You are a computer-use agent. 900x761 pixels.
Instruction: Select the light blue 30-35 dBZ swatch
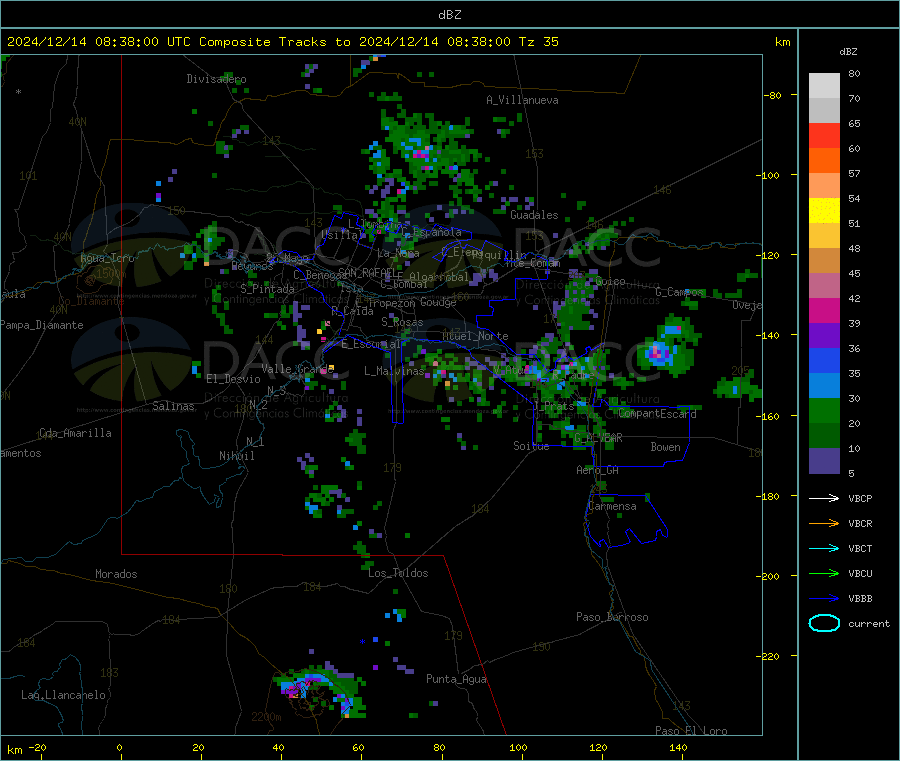point(824,385)
